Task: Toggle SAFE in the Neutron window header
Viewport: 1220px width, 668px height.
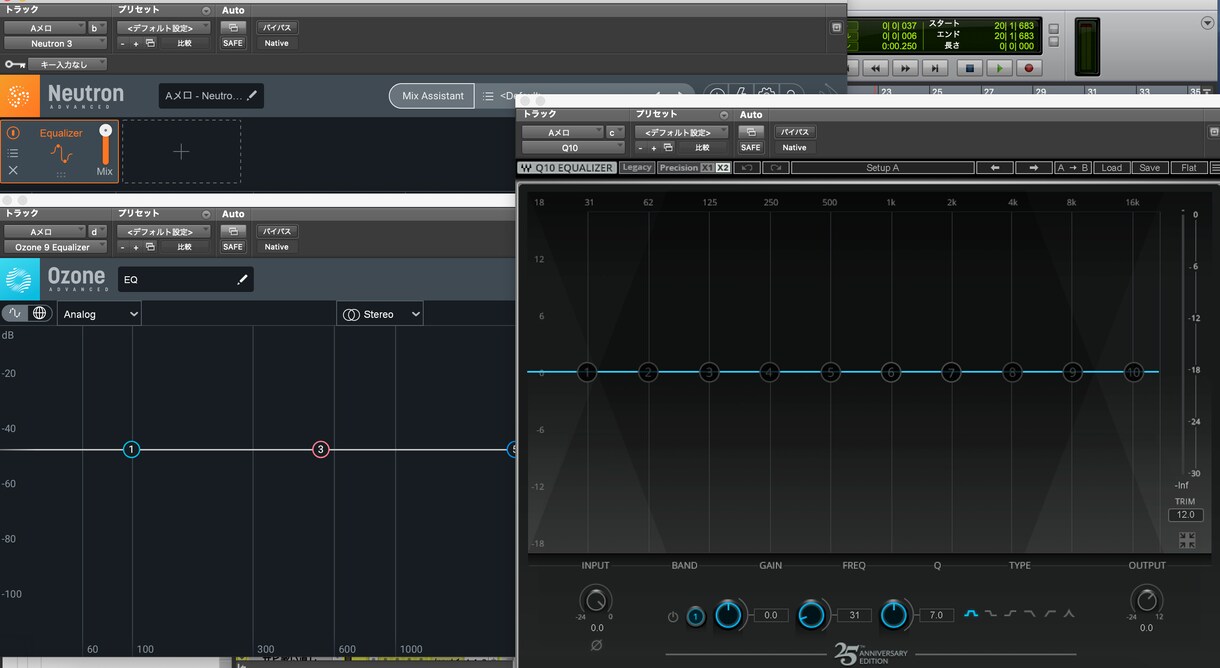Action: pyautogui.click(x=233, y=43)
